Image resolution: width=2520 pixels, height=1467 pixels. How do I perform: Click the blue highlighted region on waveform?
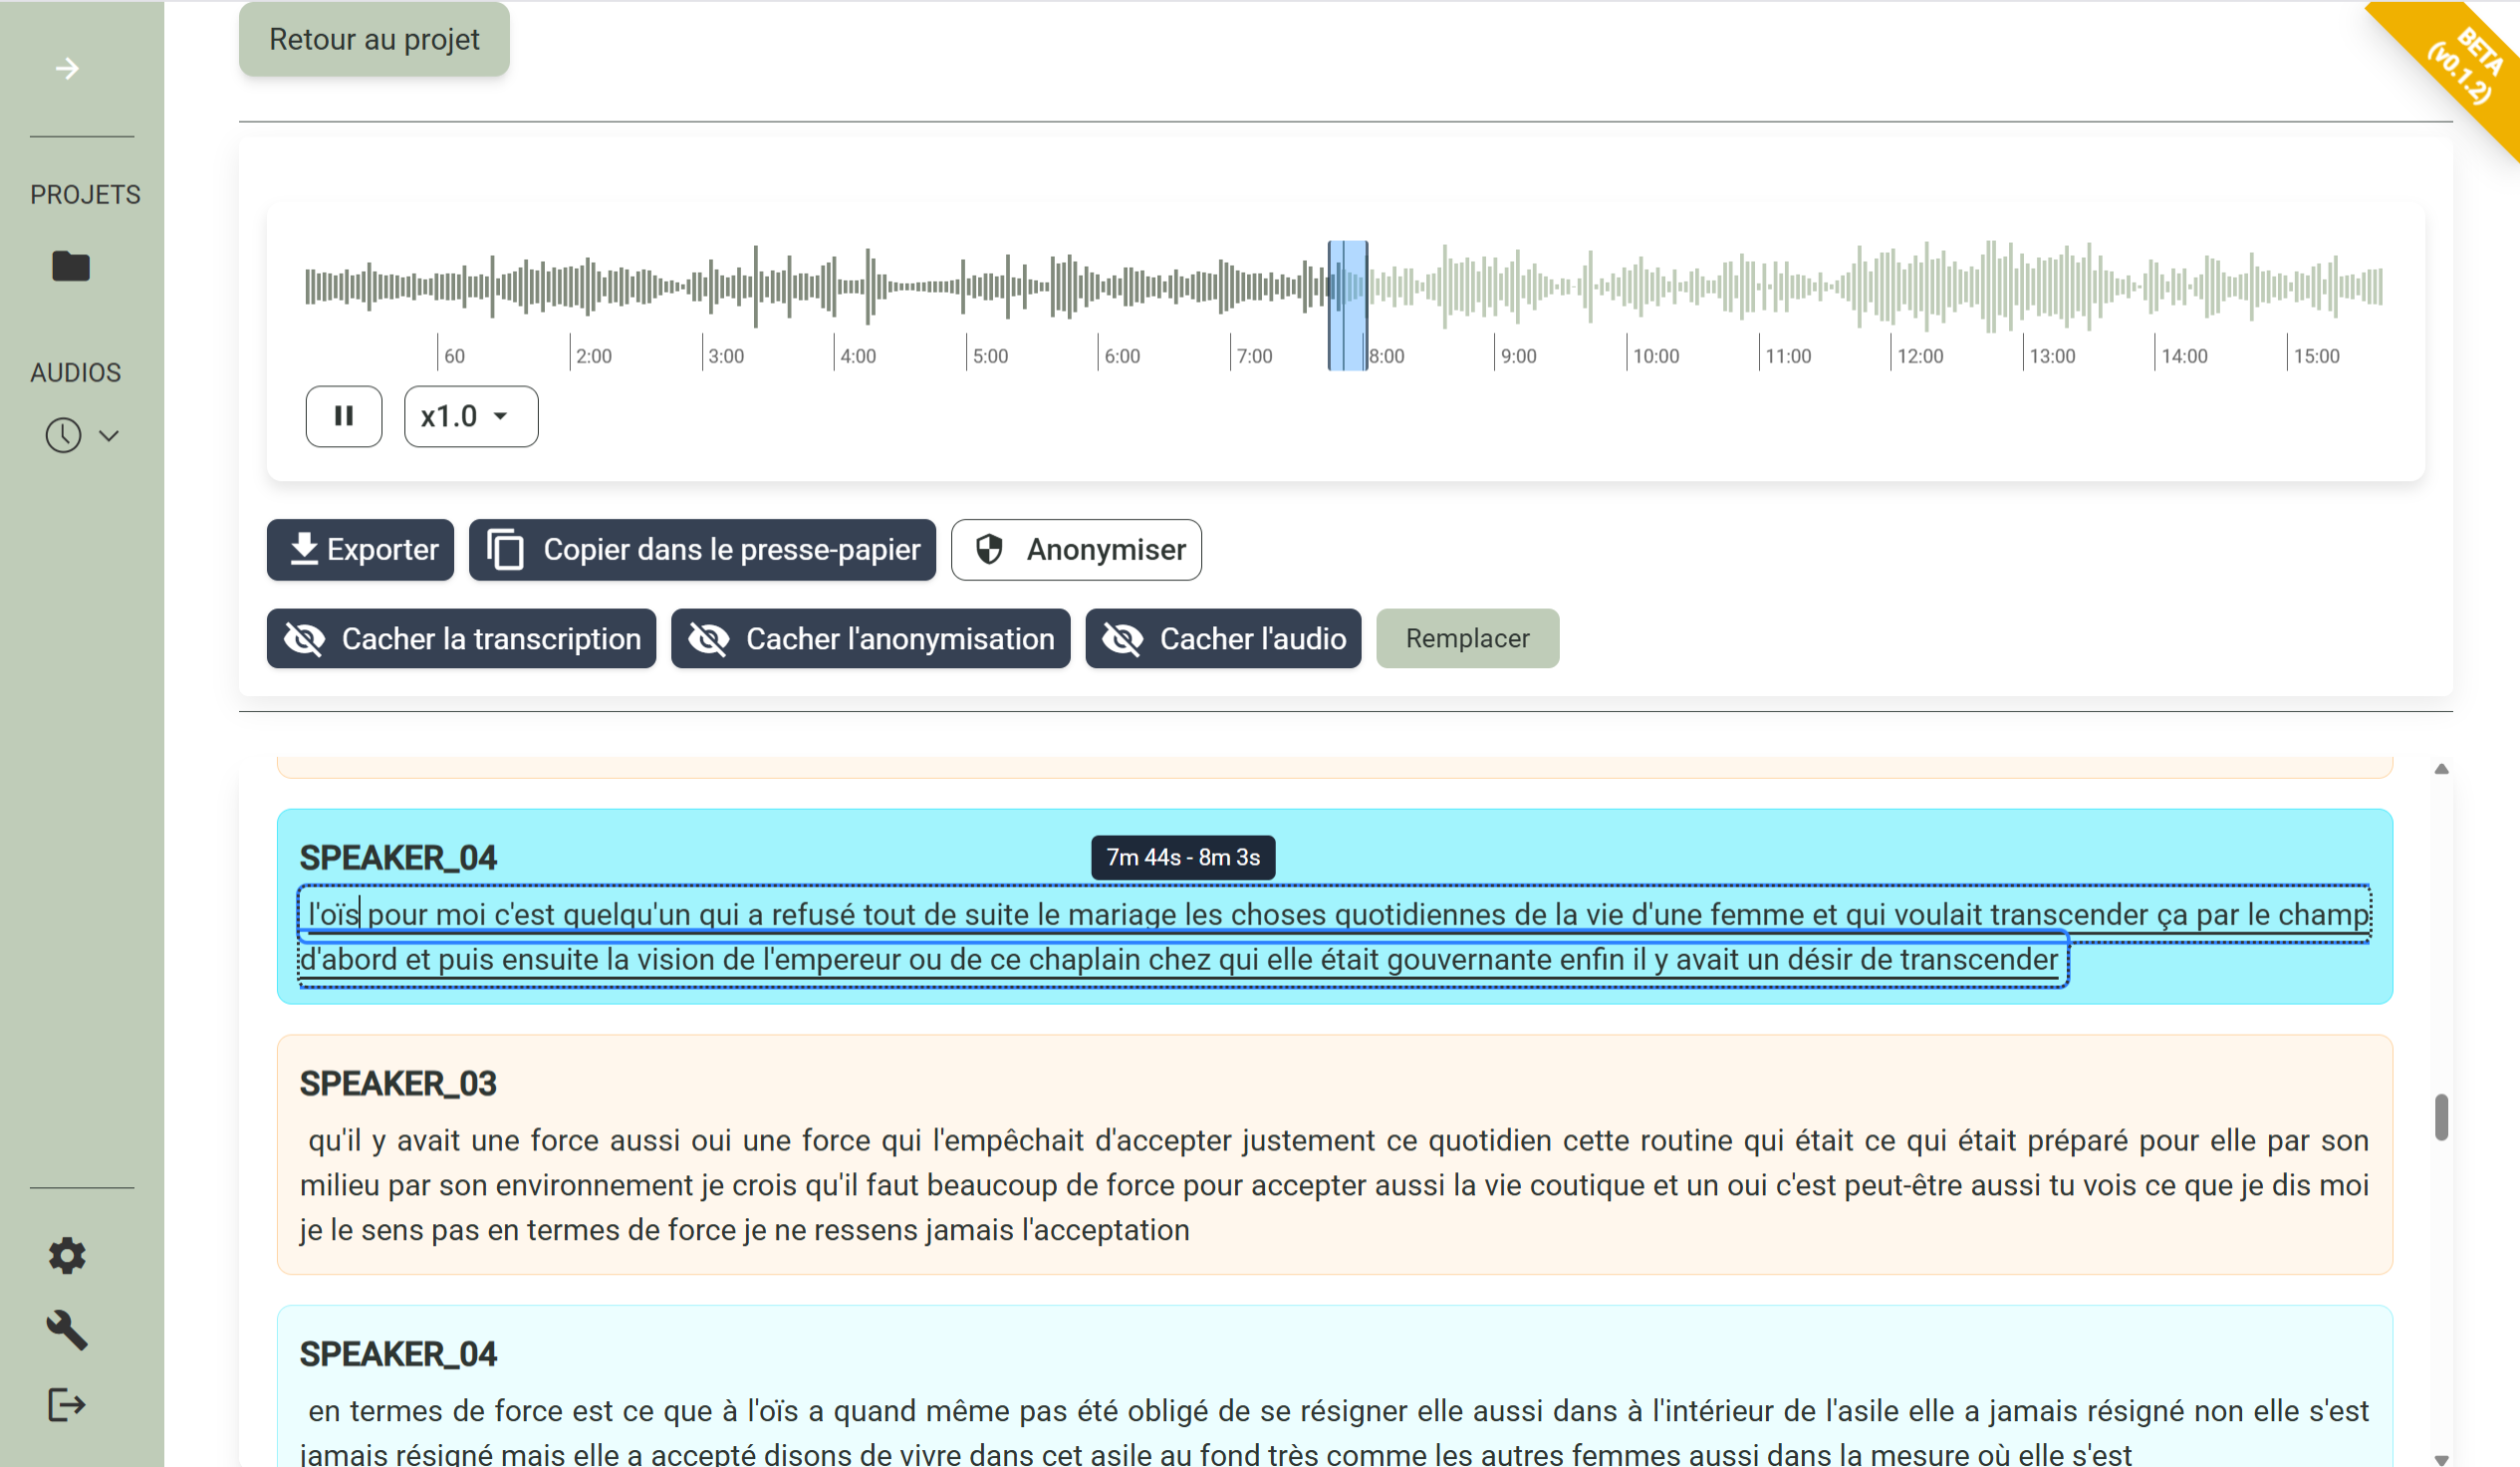[1347, 305]
